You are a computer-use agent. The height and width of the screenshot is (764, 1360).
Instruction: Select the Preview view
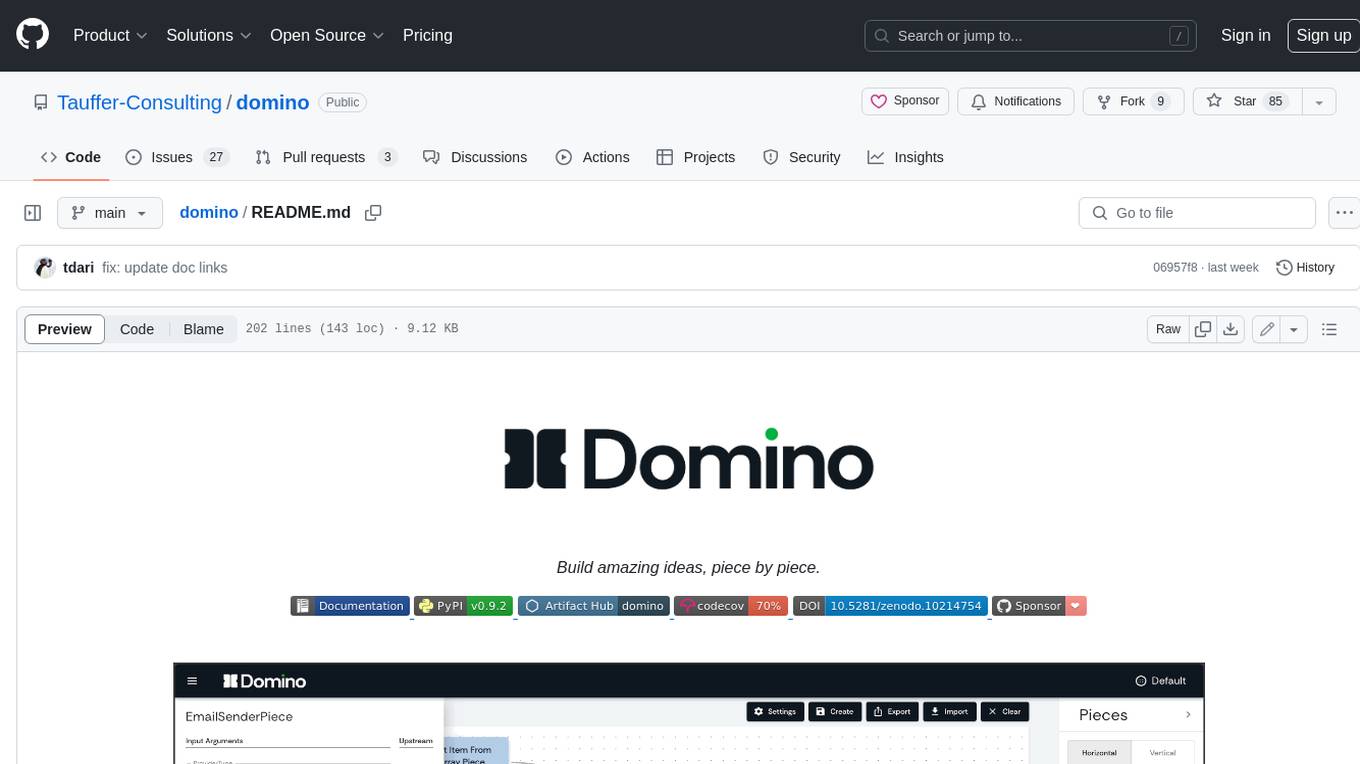point(65,329)
